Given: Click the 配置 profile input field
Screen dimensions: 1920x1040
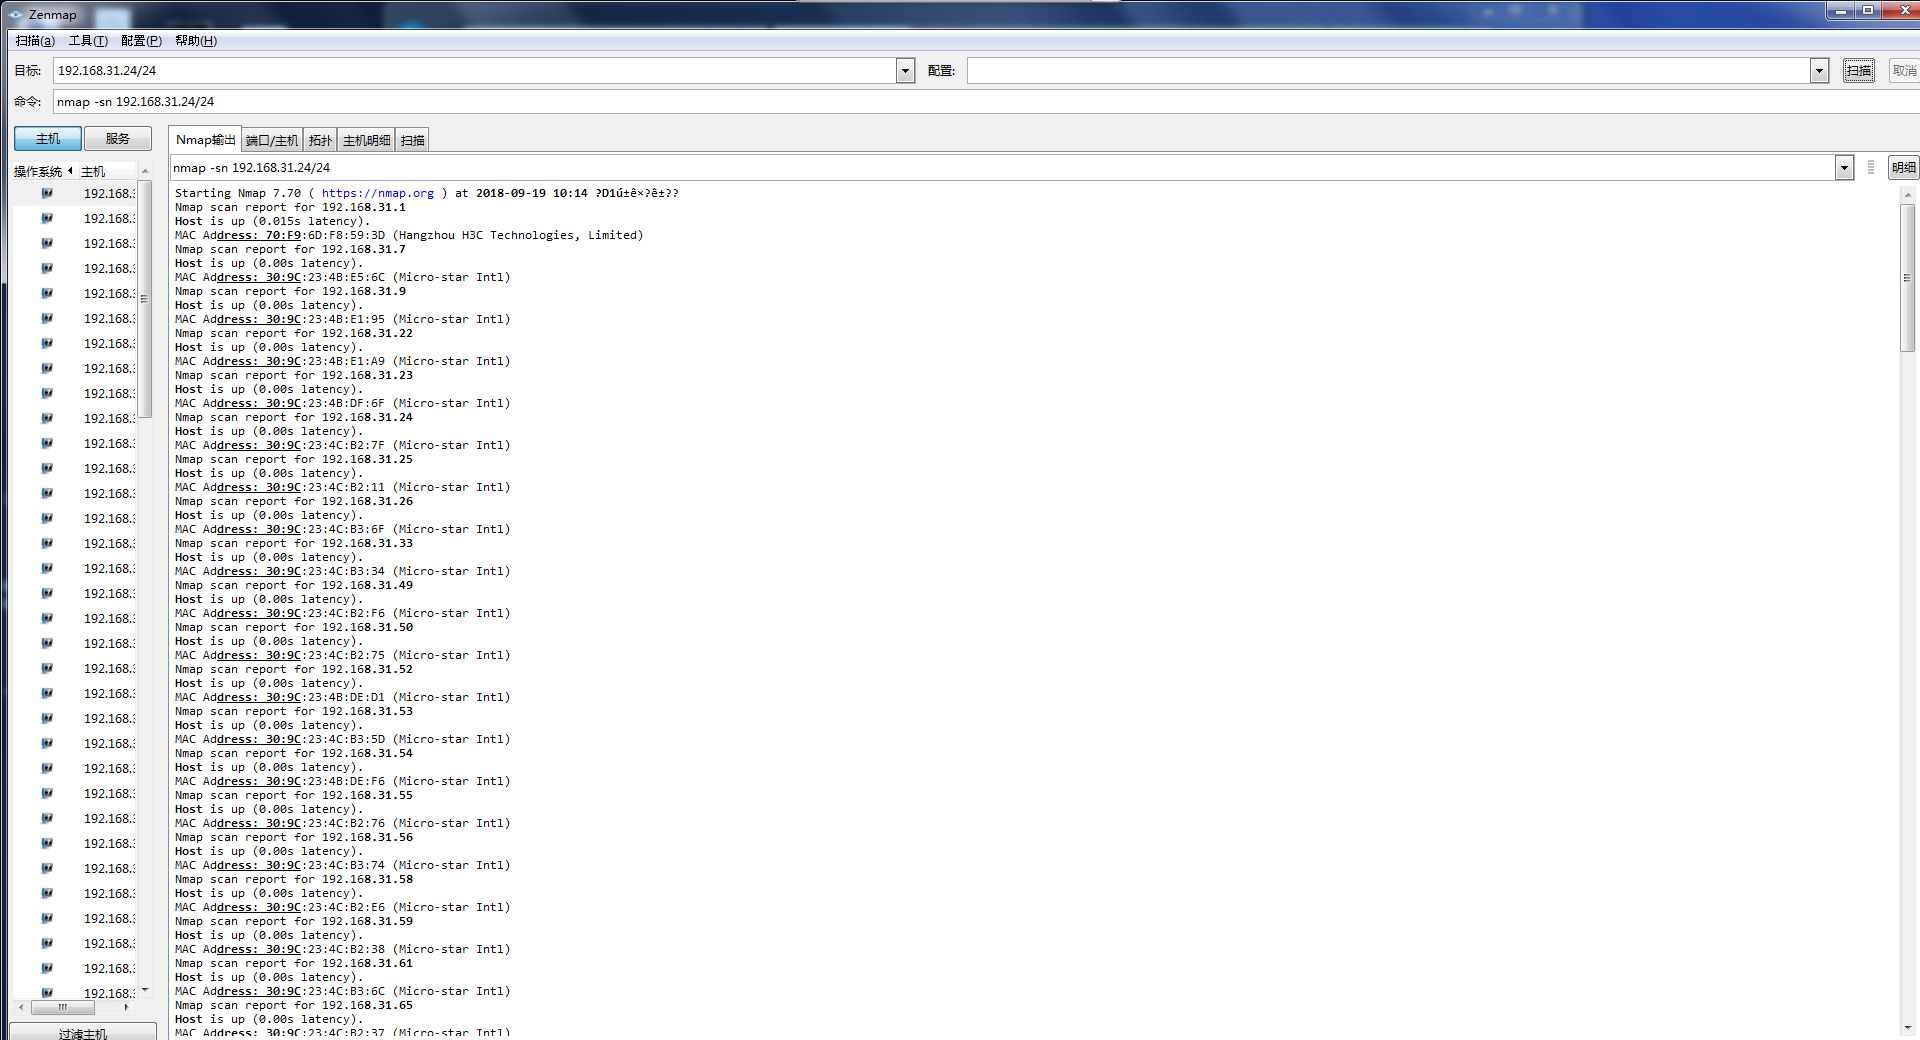Looking at the screenshot, I should click(1389, 71).
